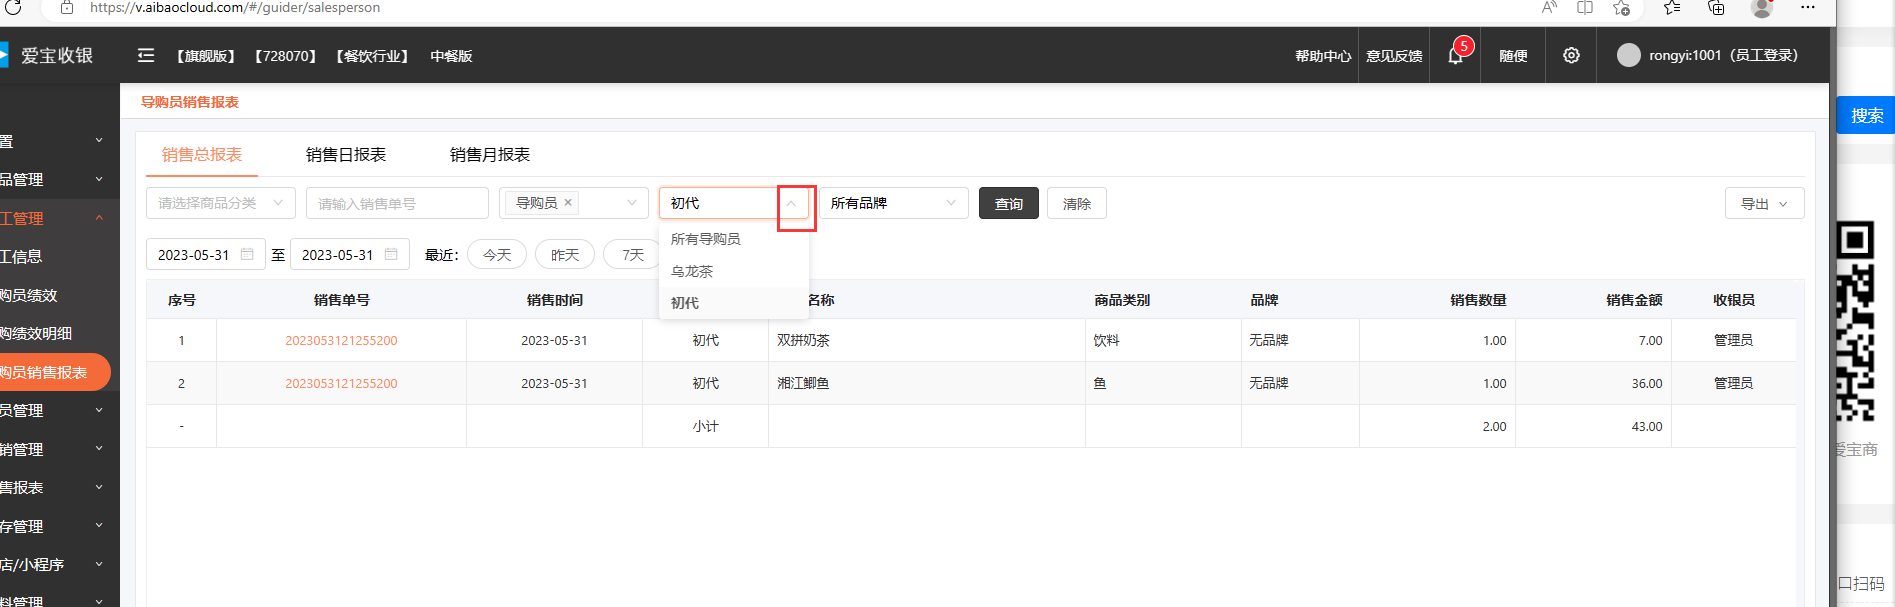1895x607 pixels.
Task: Click the hamburger menu collapse icon
Action: pyautogui.click(x=146, y=56)
